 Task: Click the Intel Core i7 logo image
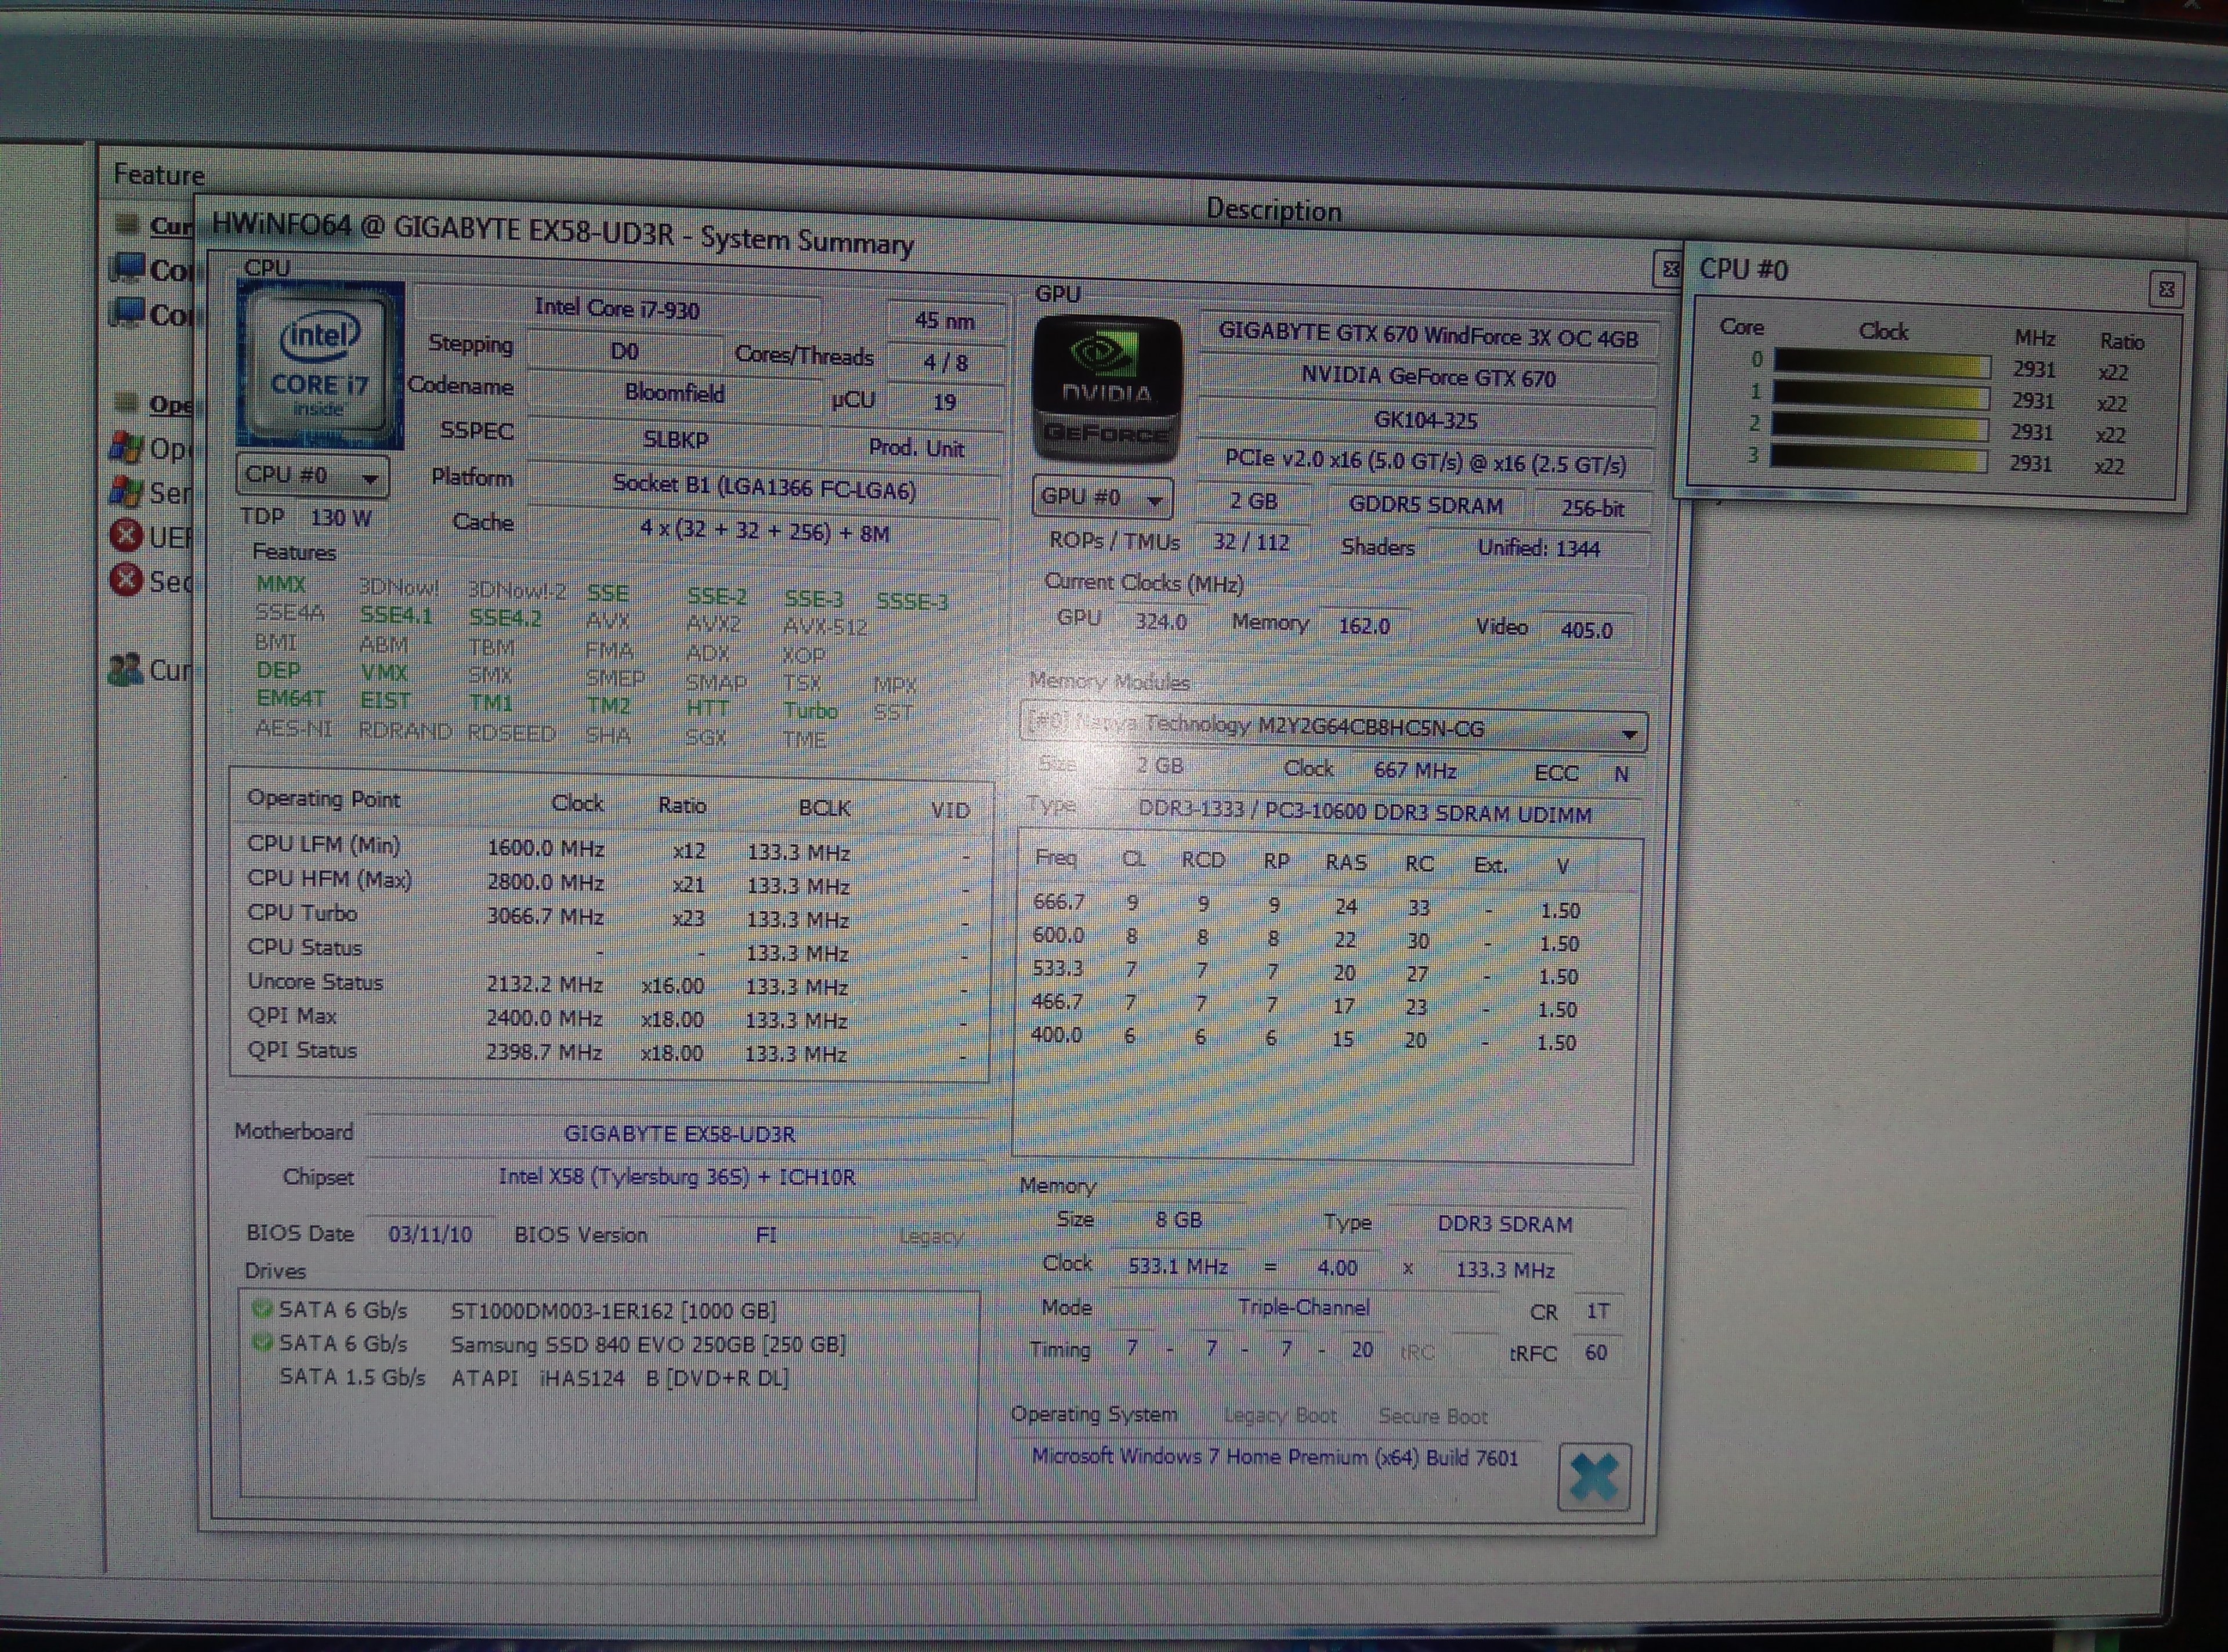320,365
